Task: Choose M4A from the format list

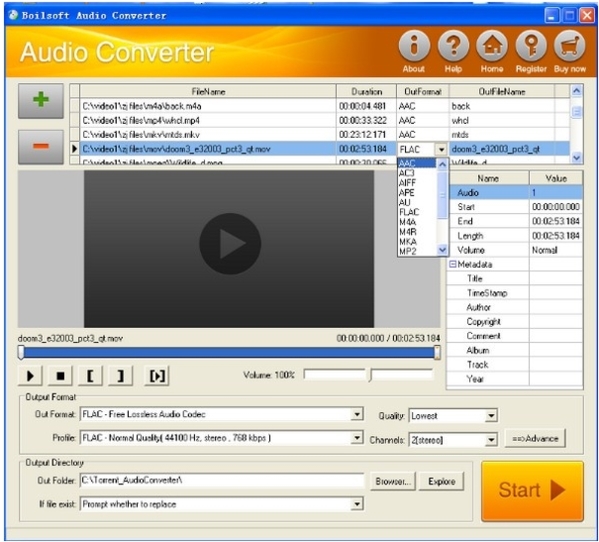Action: click(x=416, y=222)
